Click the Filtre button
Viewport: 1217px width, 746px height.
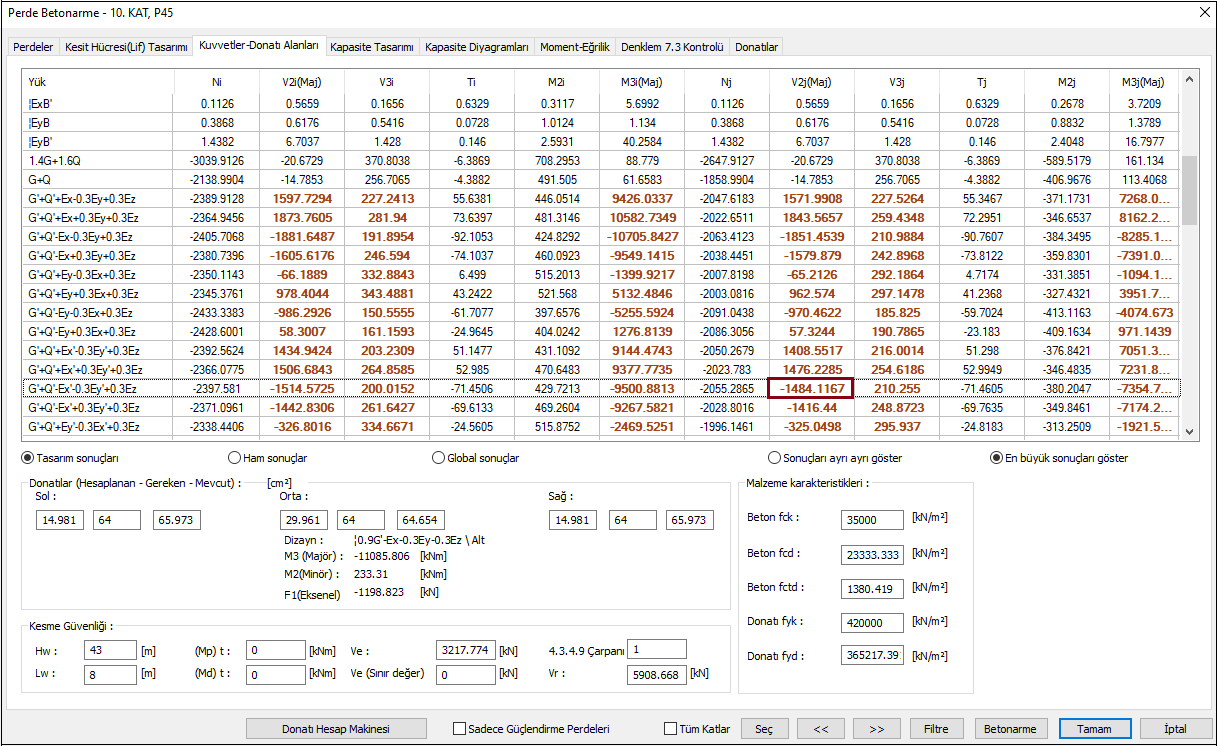(x=935, y=729)
